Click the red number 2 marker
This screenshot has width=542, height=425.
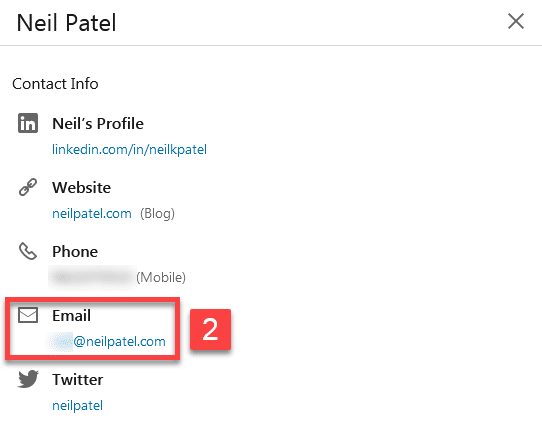[x=210, y=329]
